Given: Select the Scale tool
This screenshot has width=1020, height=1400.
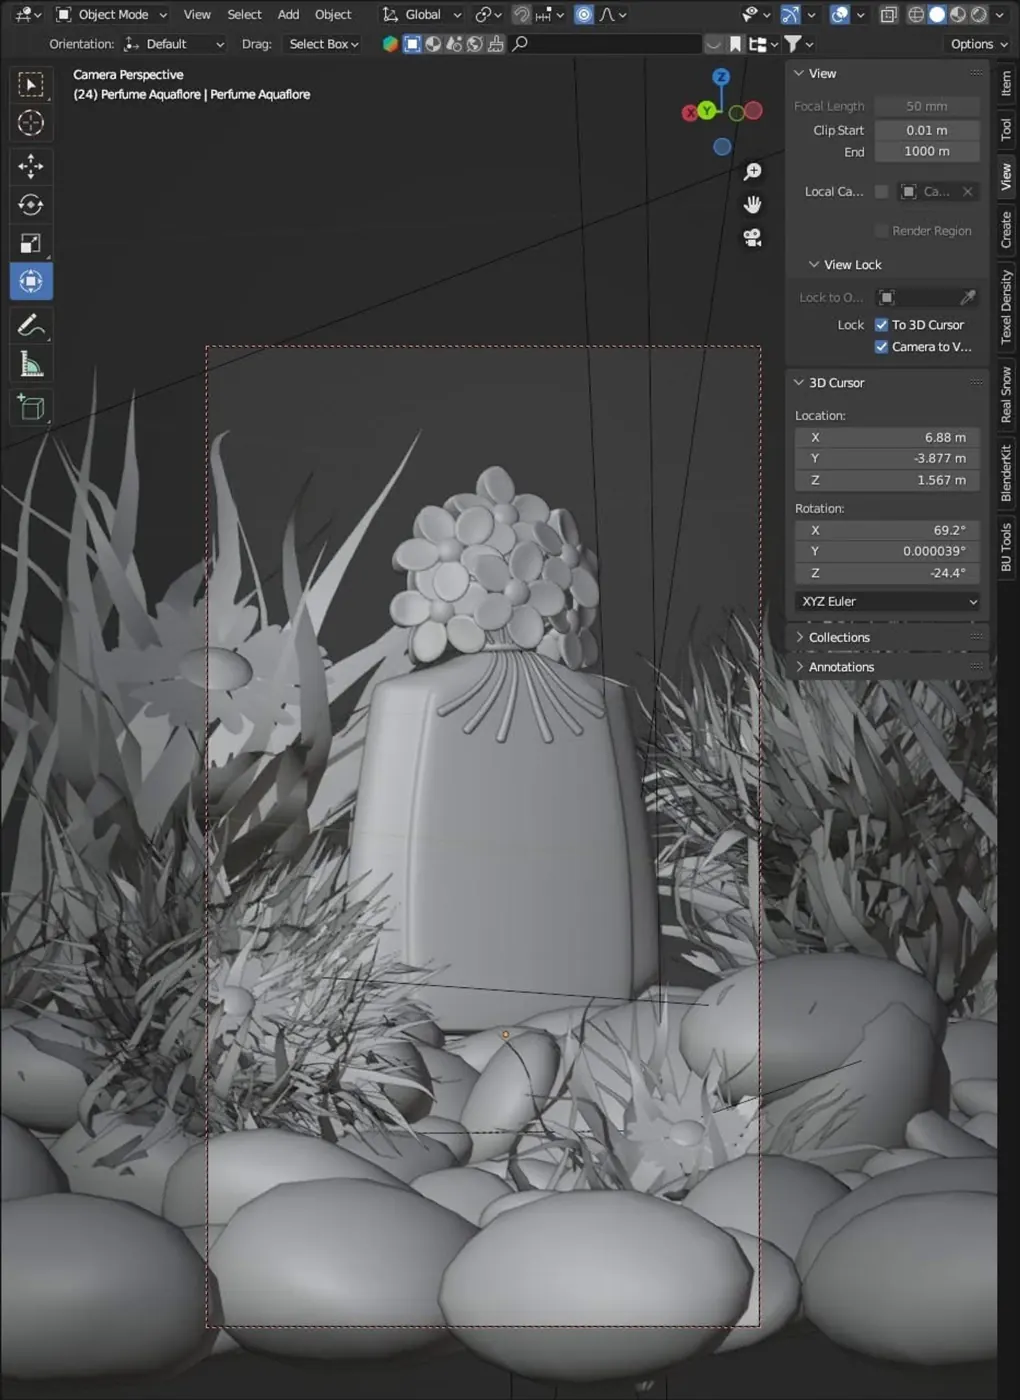Looking at the screenshot, I should [31, 243].
